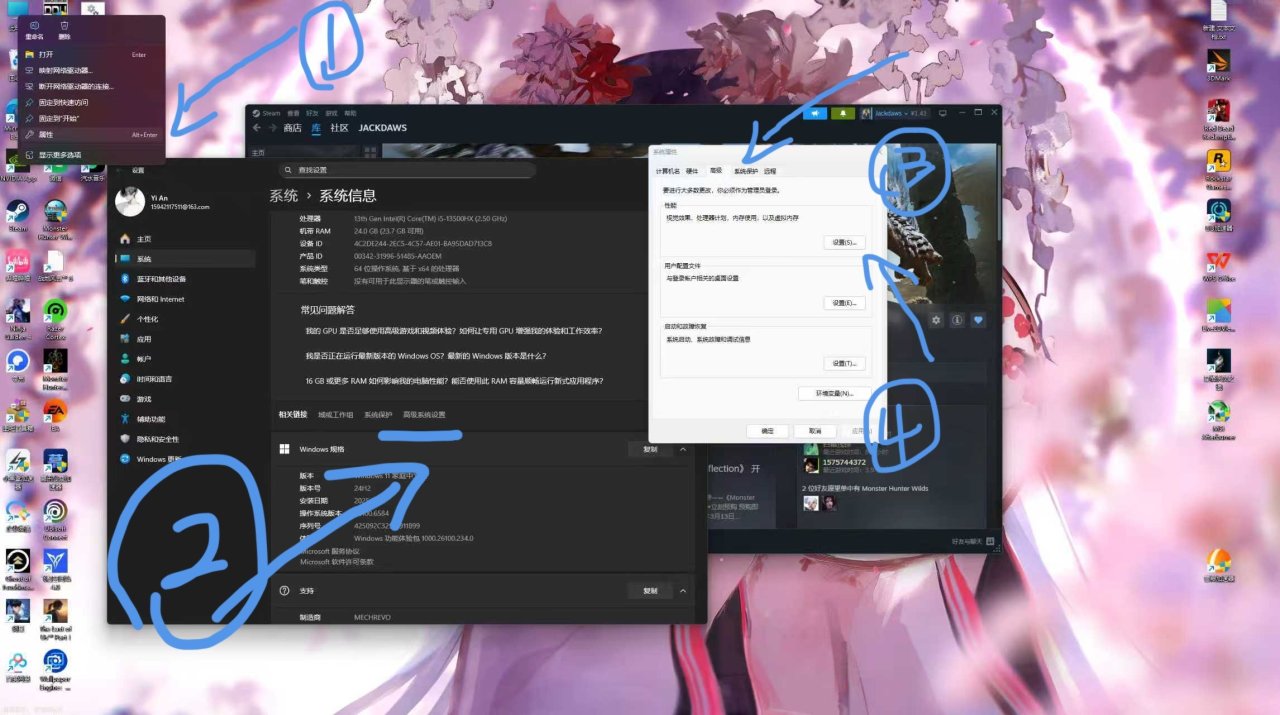Open the 16 GB RAM FAQ question
1280x715 pixels.
(455, 381)
